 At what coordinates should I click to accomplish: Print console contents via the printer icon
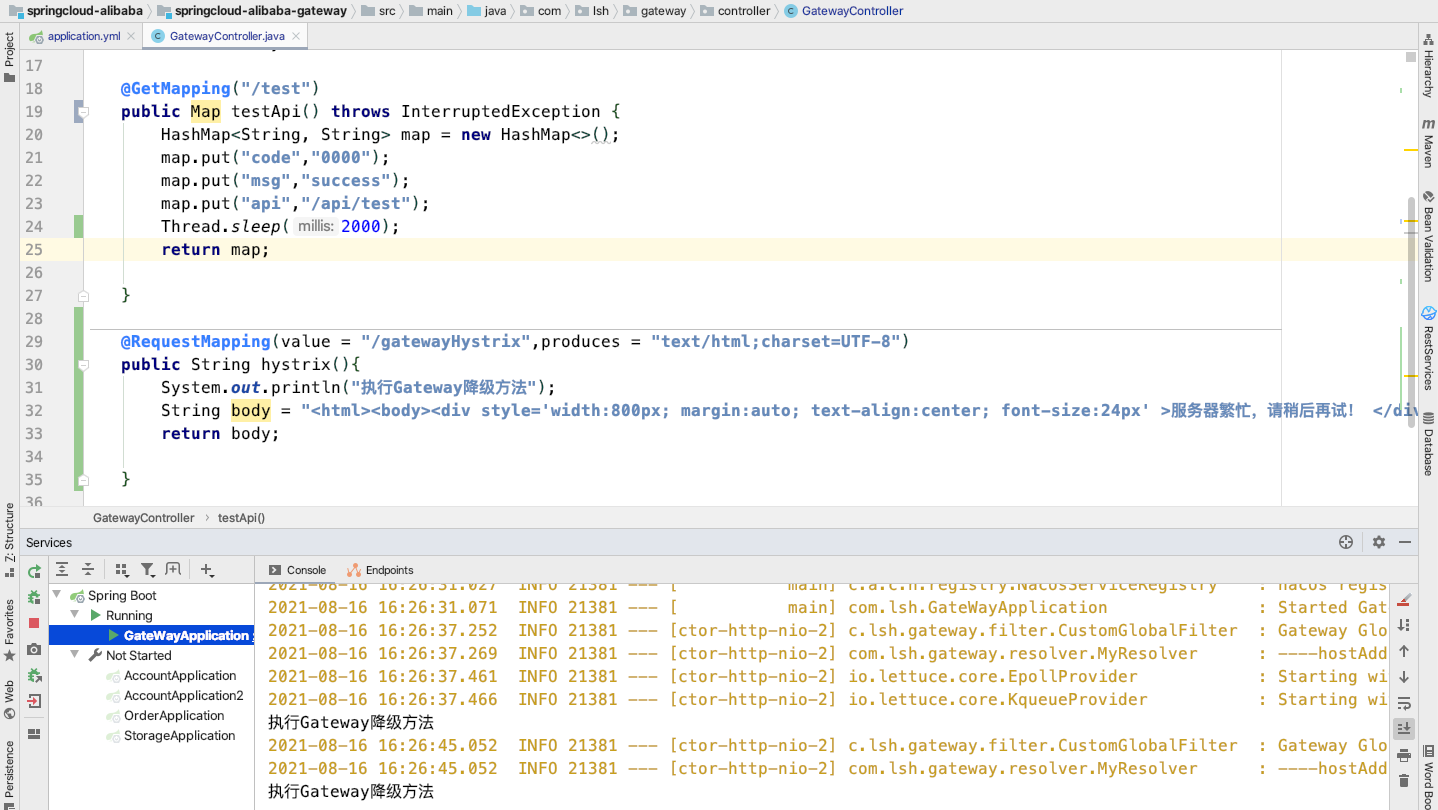click(1403, 753)
